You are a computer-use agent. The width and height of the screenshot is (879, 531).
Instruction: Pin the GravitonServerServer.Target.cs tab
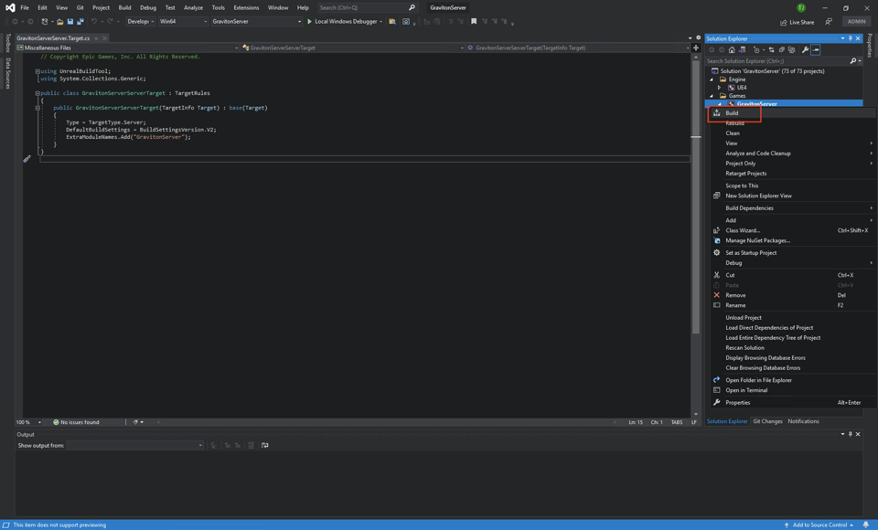click(96, 39)
